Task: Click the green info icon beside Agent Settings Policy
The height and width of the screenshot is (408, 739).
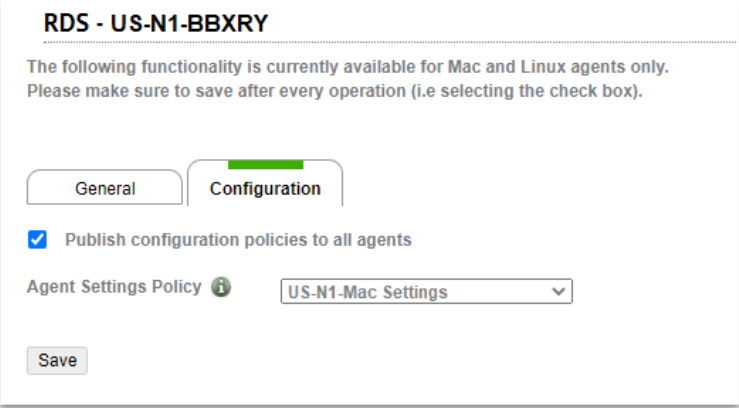Action: click(221, 287)
